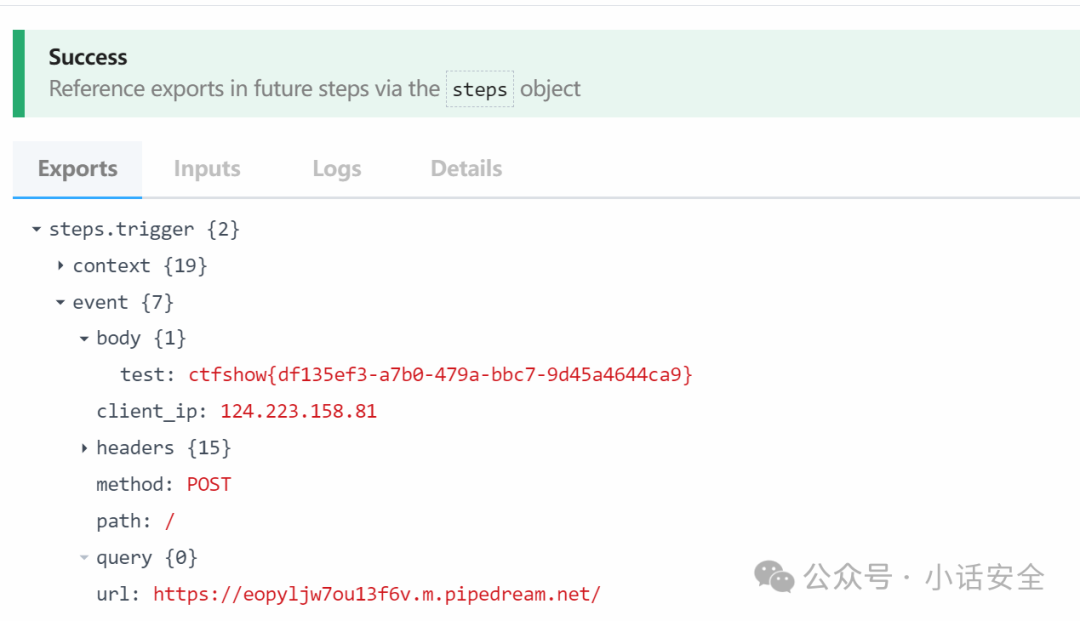Collapse the steps.trigger tree node

pyautogui.click(x=37, y=229)
